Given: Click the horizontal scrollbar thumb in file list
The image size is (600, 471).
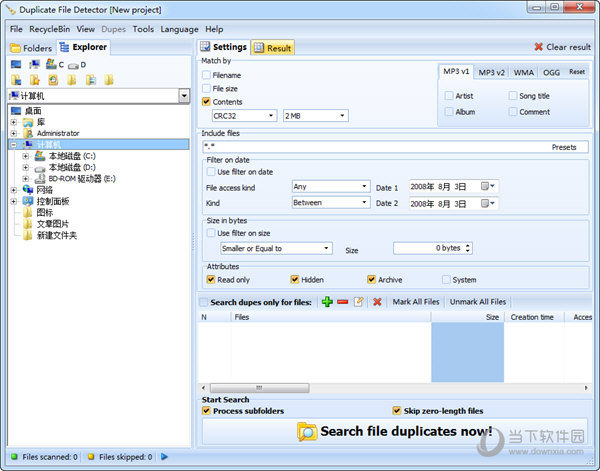Looking at the screenshot, I should (259, 388).
